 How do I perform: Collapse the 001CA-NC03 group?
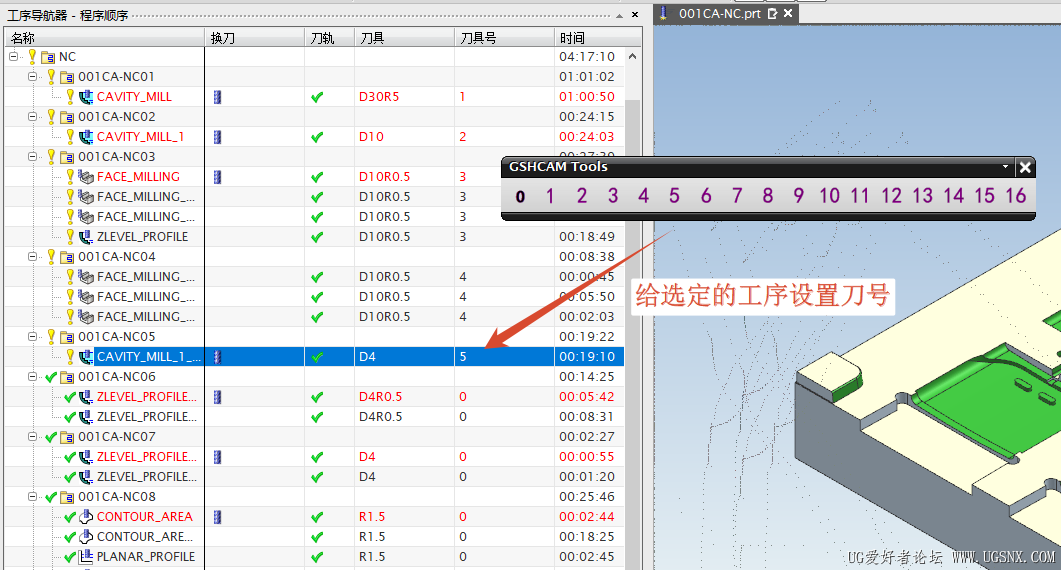pyautogui.click(x=32, y=156)
